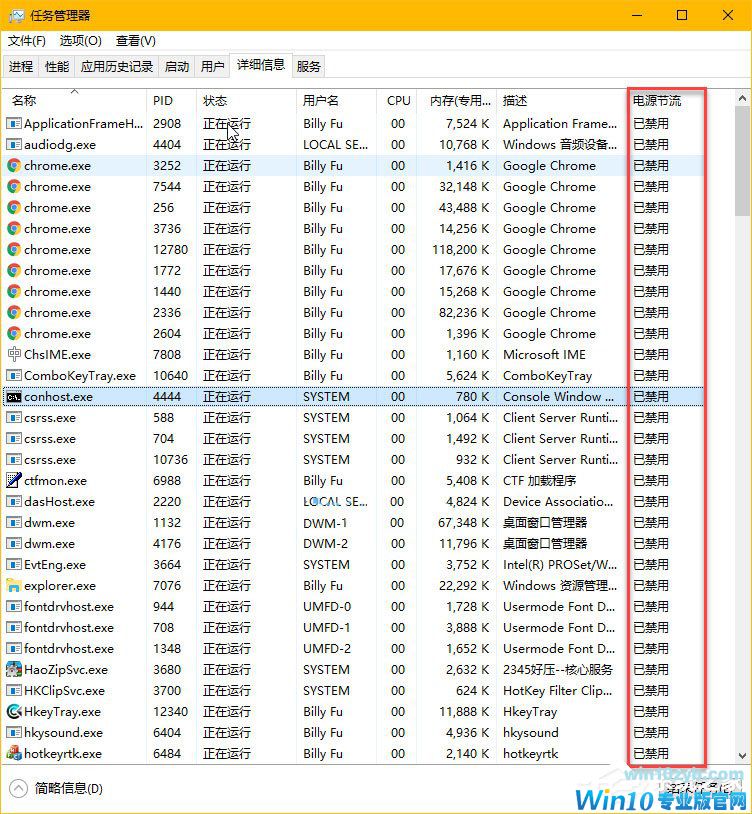Click scrollbar down arrow
752x814 pixels.
tap(742, 755)
